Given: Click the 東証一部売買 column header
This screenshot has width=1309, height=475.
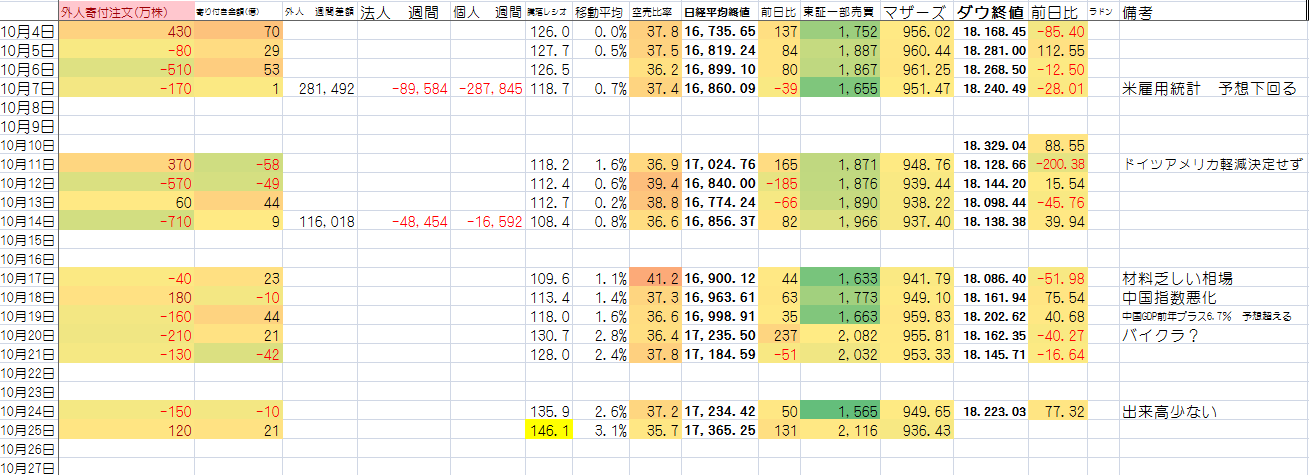Looking at the screenshot, I should 841,13.
